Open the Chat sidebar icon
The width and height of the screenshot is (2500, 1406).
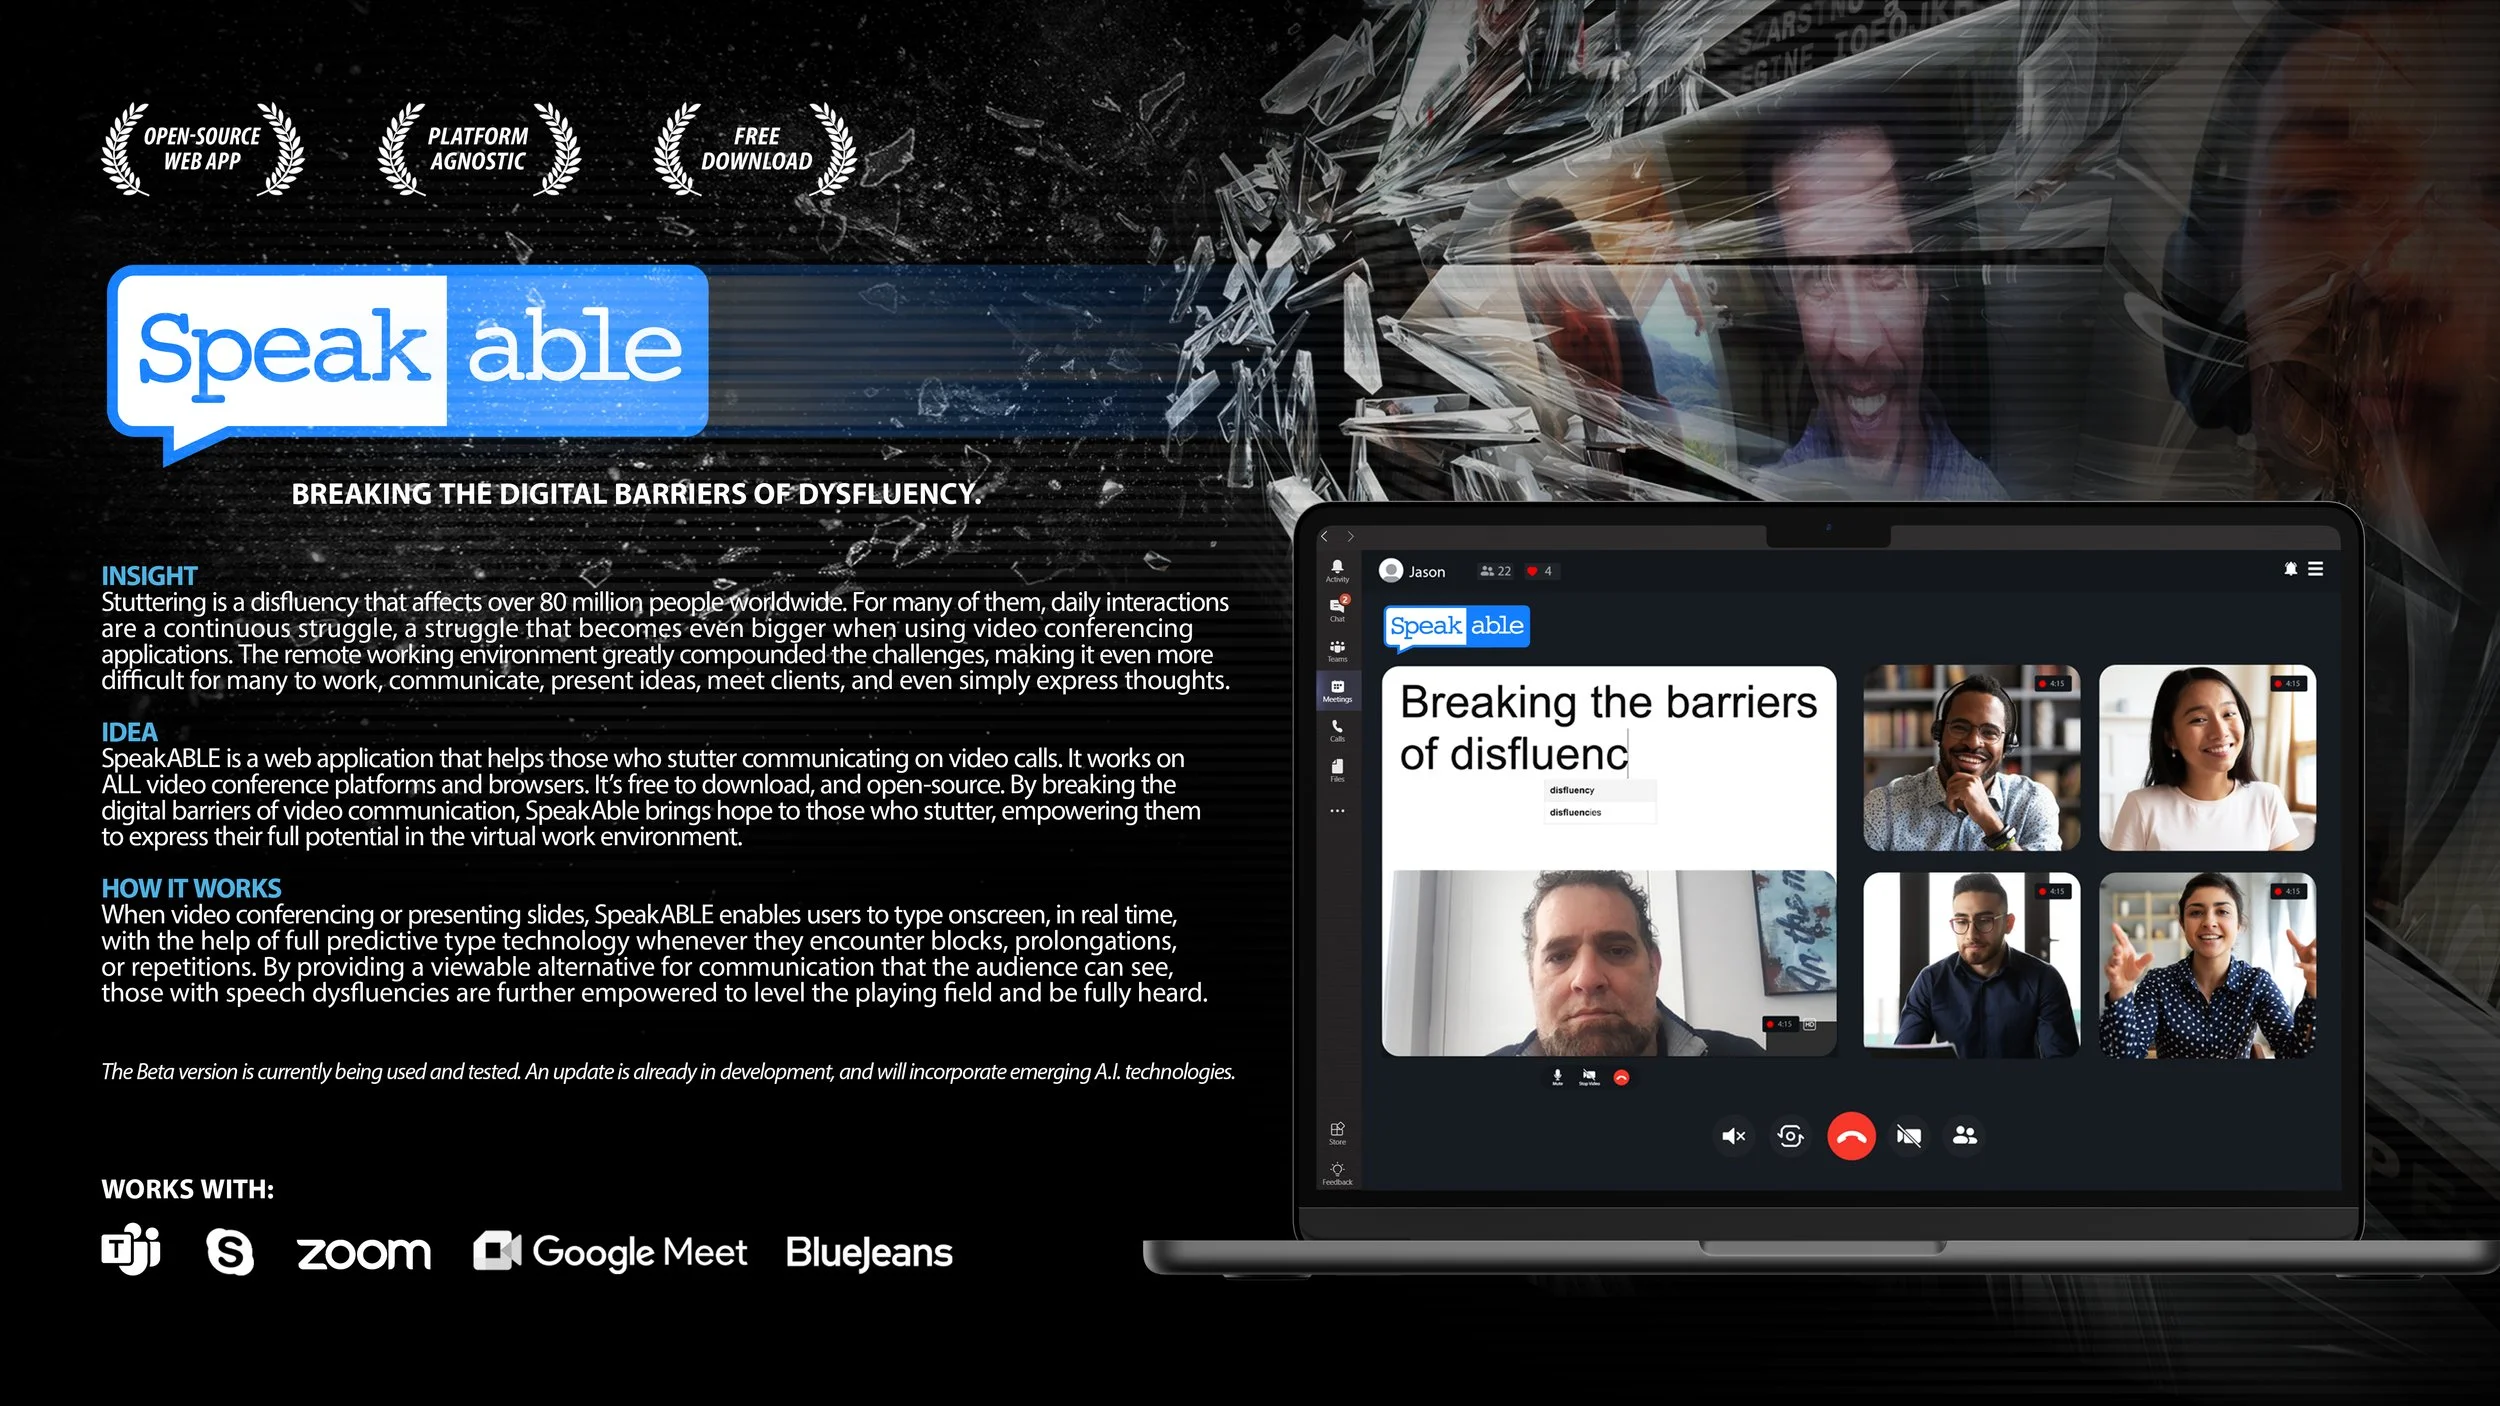[x=1337, y=609]
